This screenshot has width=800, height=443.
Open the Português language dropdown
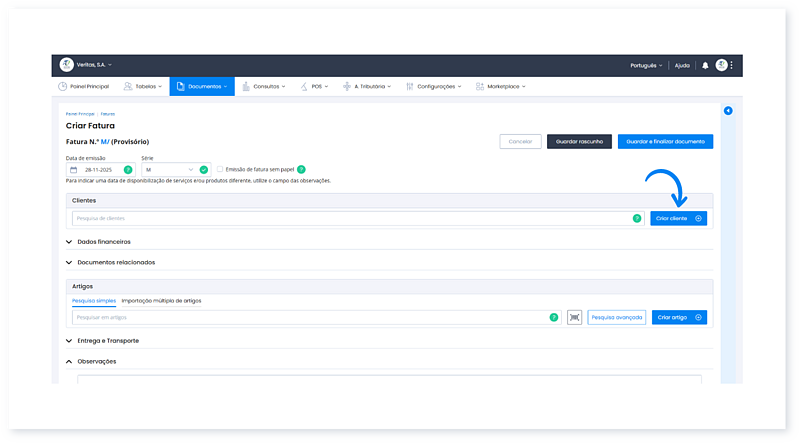click(645, 65)
